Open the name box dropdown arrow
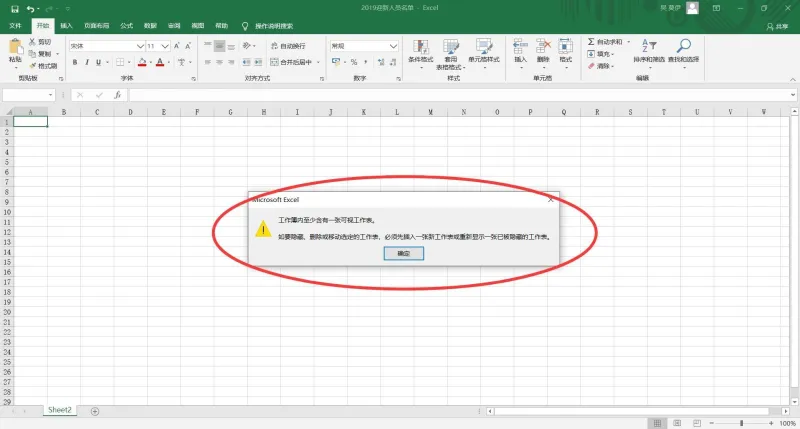The height and width of the screenshot is (429, 800). [x=51, y=95]
